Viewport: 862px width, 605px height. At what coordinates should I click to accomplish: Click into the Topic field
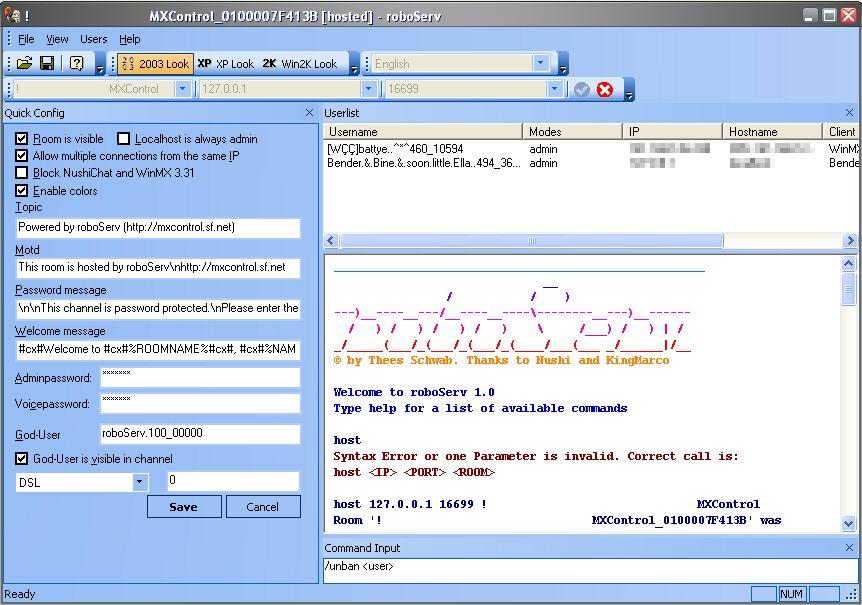pos(158,227)
